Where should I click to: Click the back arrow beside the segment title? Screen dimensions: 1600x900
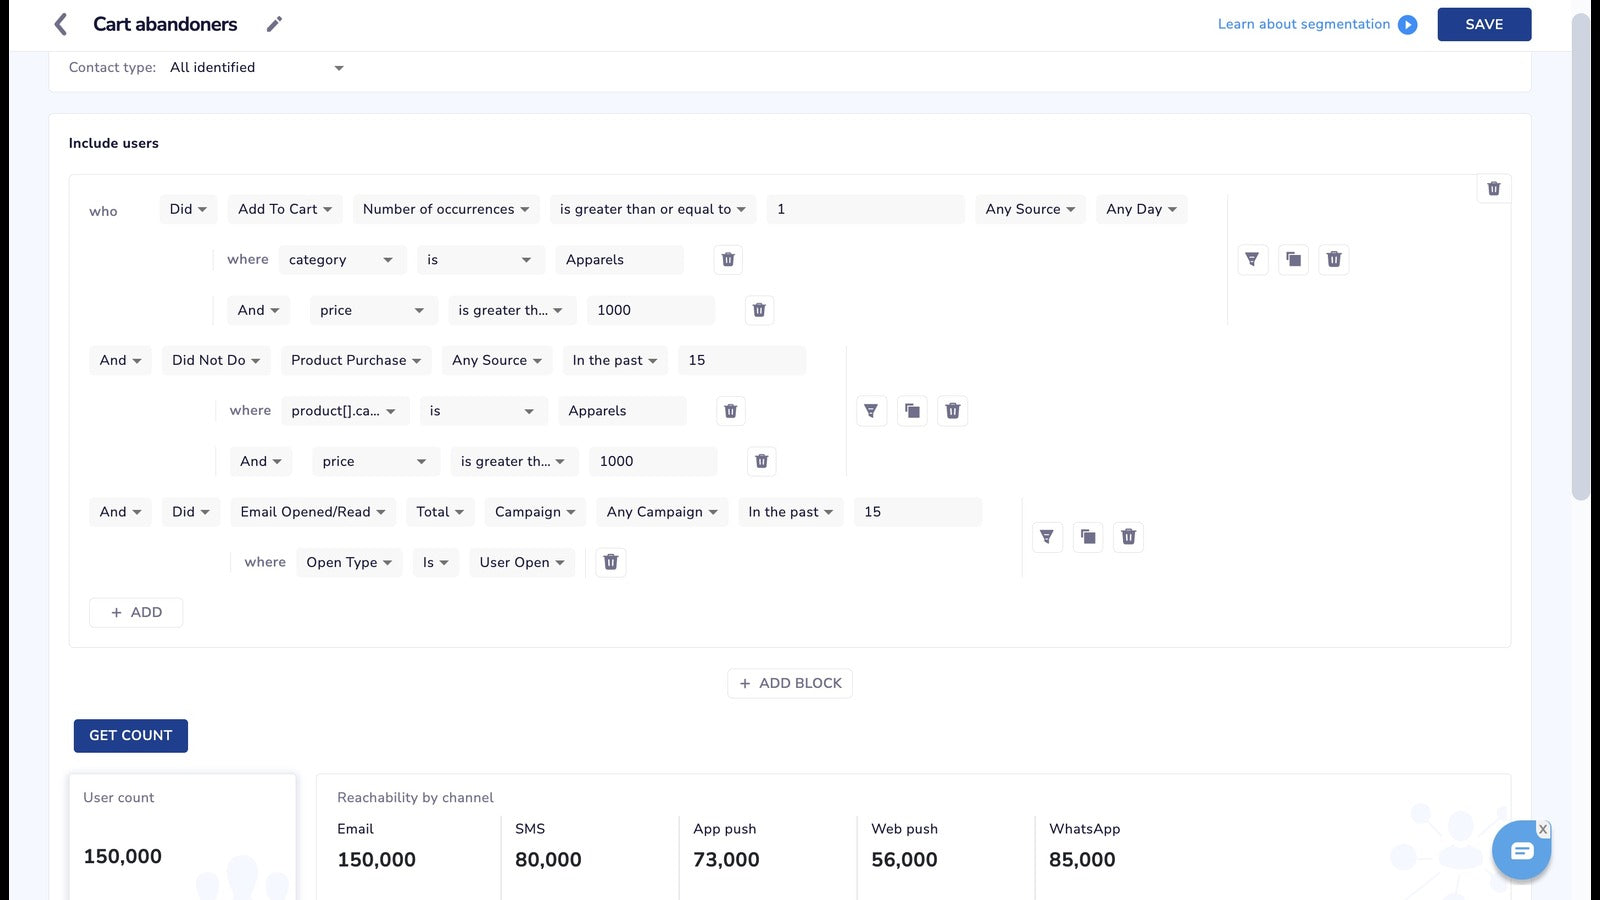tap(60, 23)
